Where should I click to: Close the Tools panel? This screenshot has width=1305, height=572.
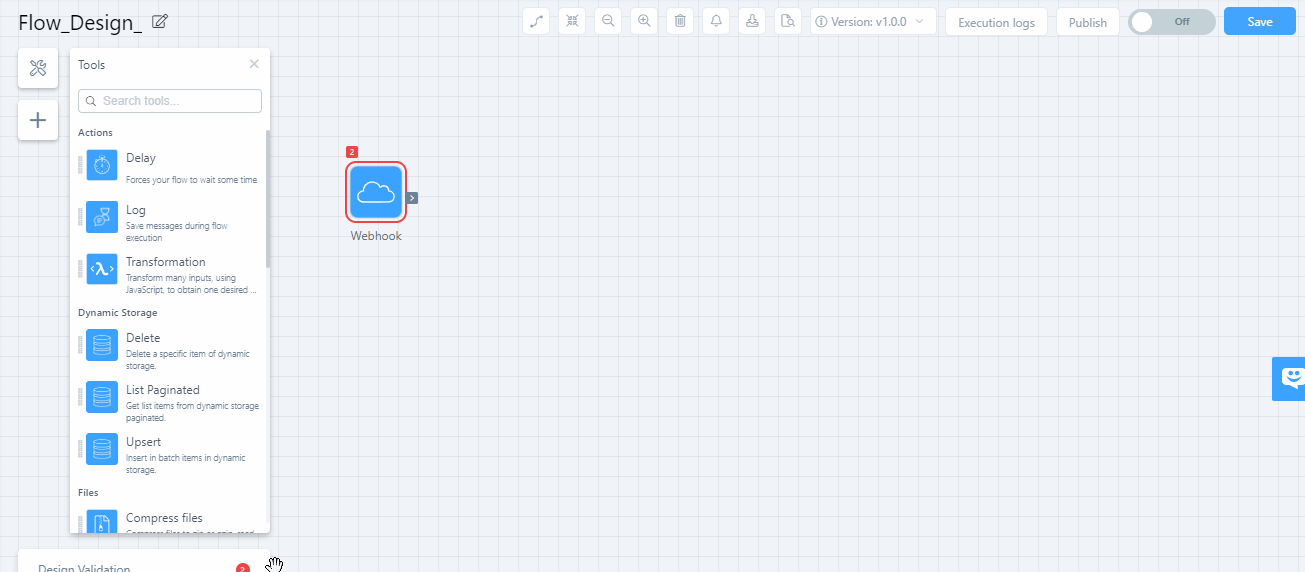coord(254,64)
